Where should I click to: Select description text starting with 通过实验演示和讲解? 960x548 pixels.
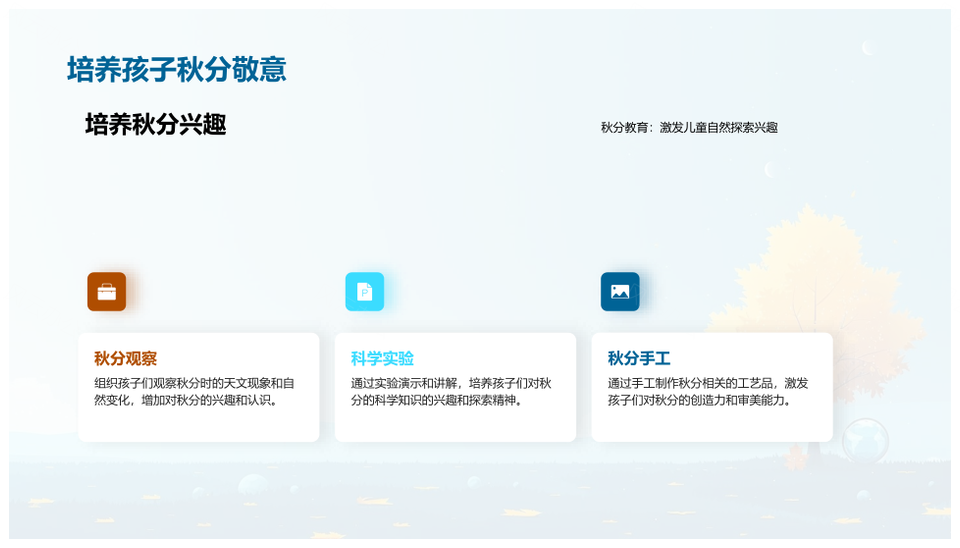451,392
